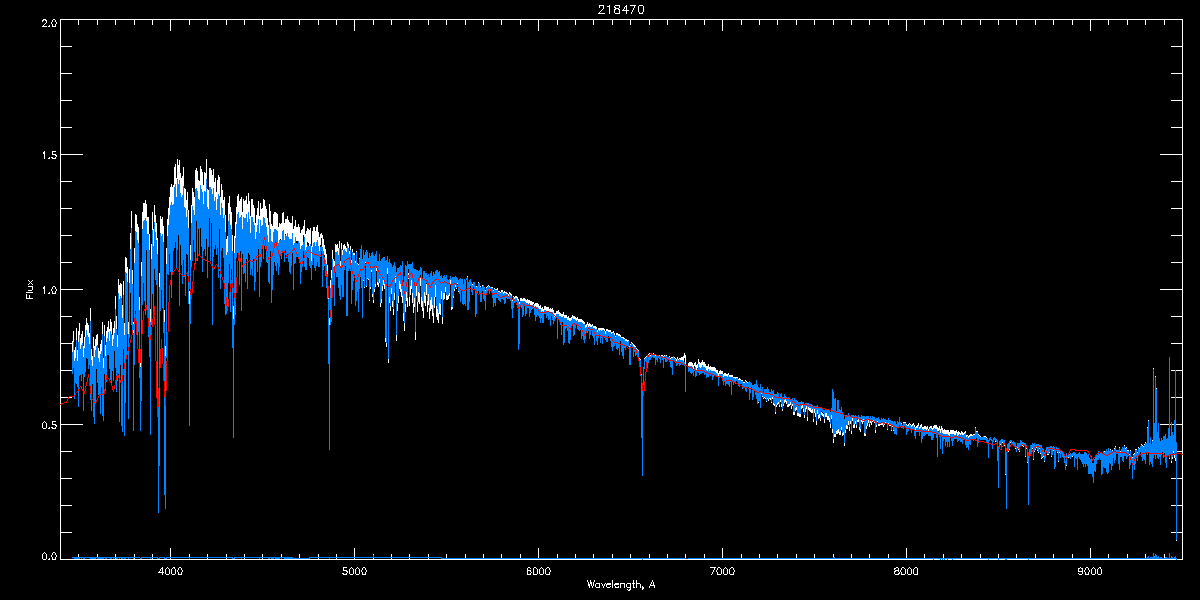
Task: Click the 6000 wavelength tick label
Action: (x=539, y=571)
